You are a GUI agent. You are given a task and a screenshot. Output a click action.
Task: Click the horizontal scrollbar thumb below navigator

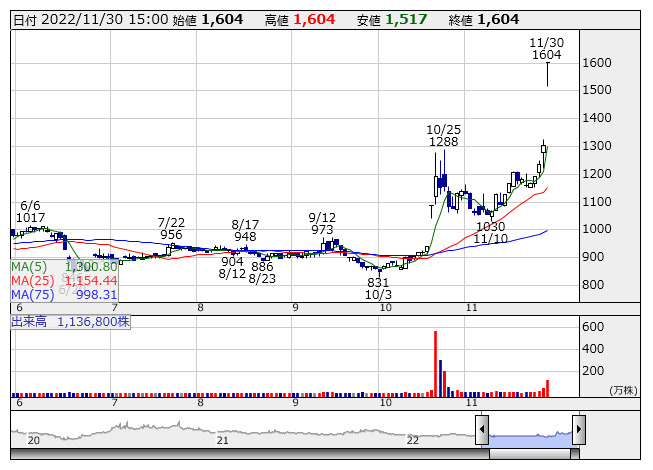530,454
